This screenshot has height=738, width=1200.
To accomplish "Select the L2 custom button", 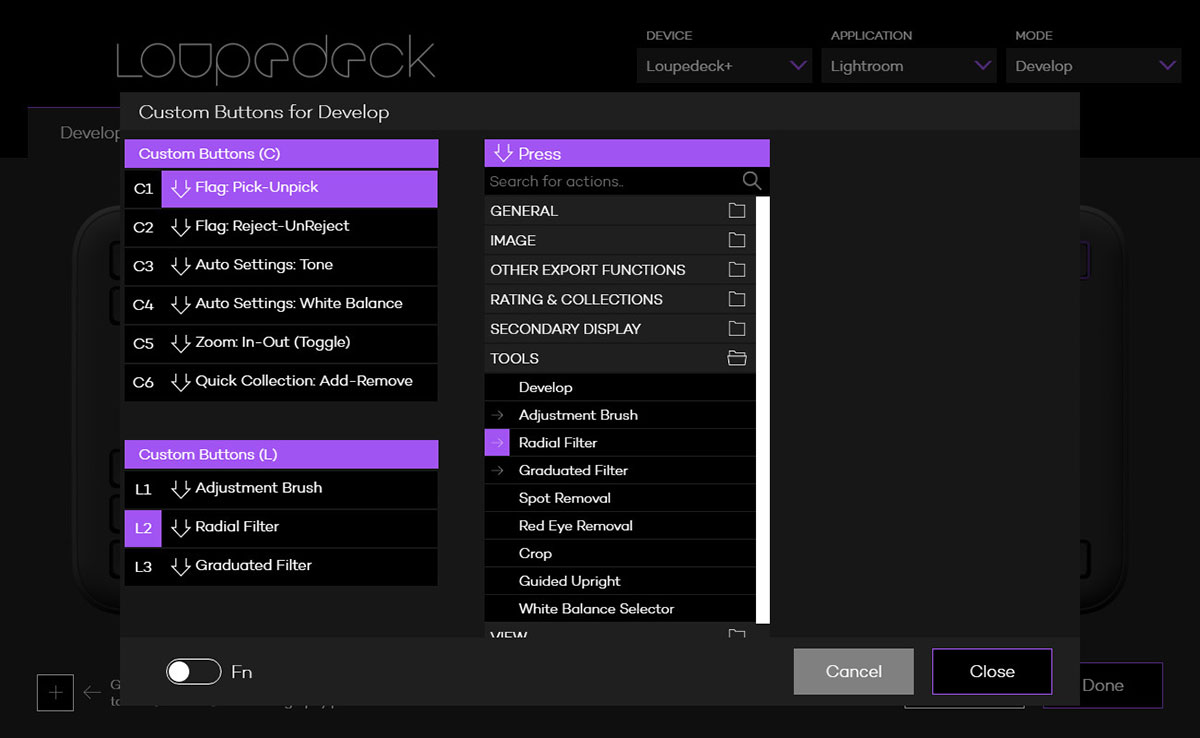I will (143, 528).
